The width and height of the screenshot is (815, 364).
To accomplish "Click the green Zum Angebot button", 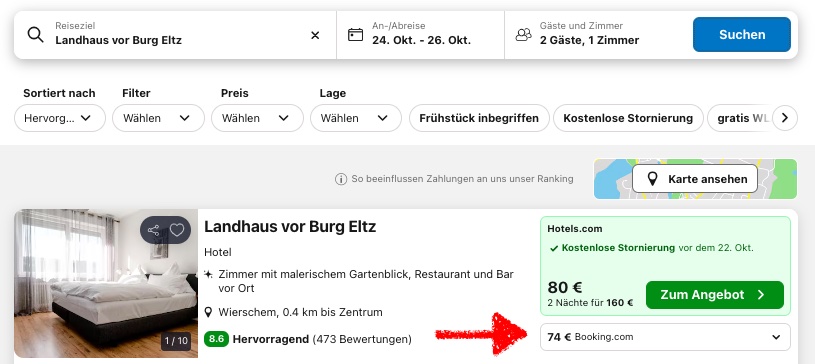I will (715, 295).
